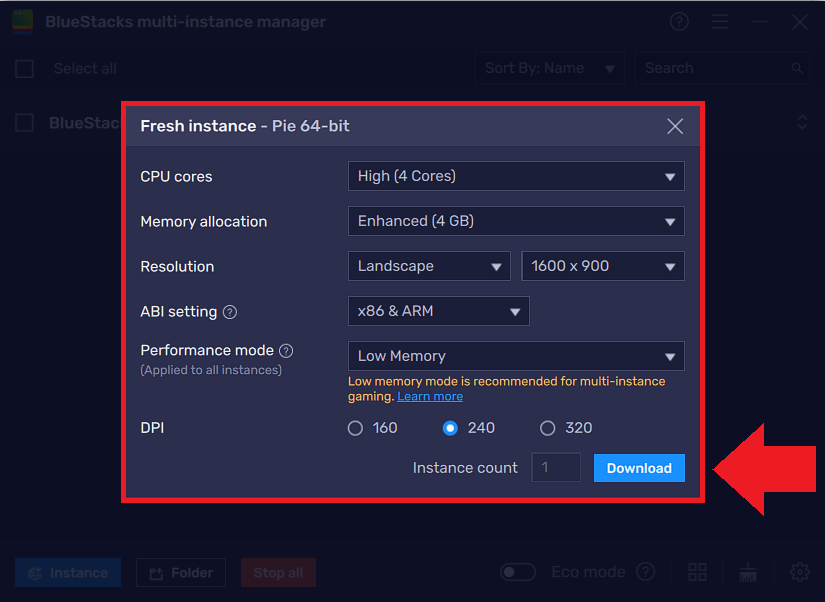Open the Performance mode dropdown
Image resolution: width=825 pixels, height=602 pixels.
click(x=515, y=356)
